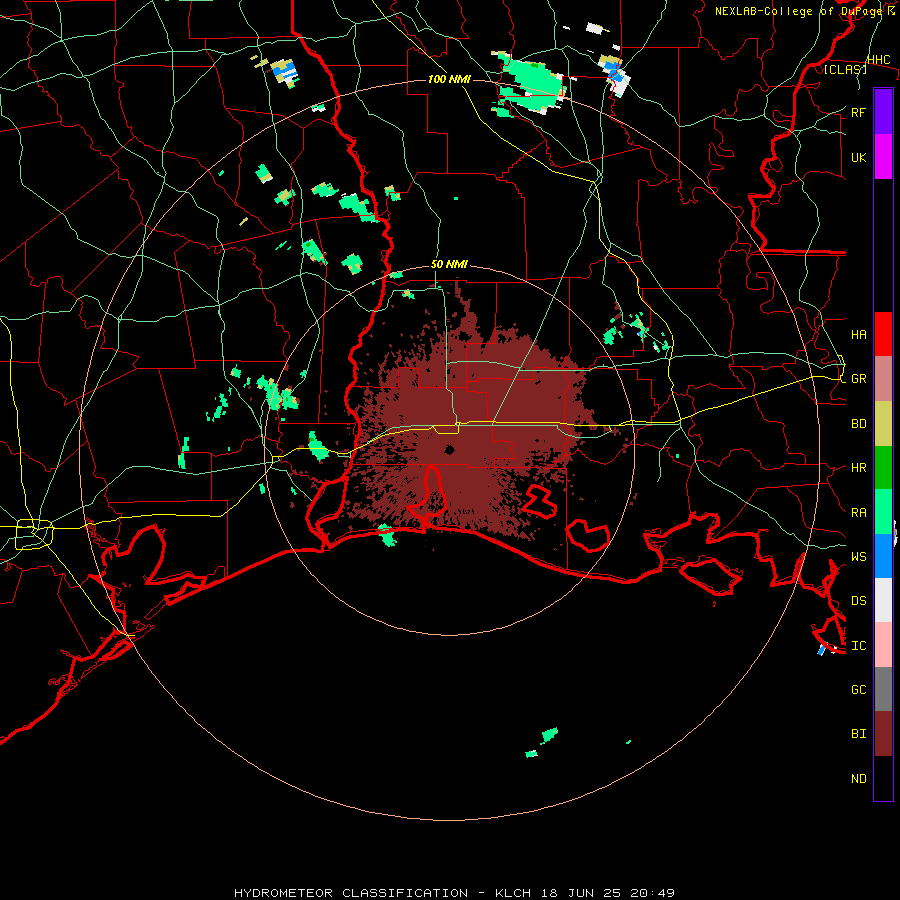Click the BD yellow legend swatch

(x=883, y=424)
